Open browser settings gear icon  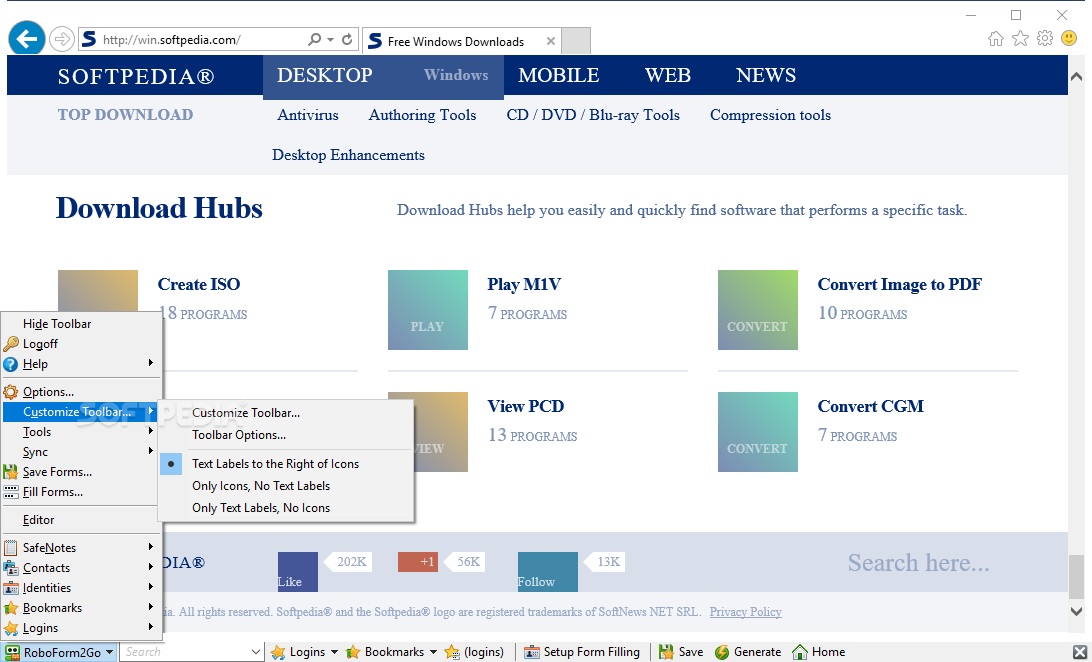(1045, 38)
